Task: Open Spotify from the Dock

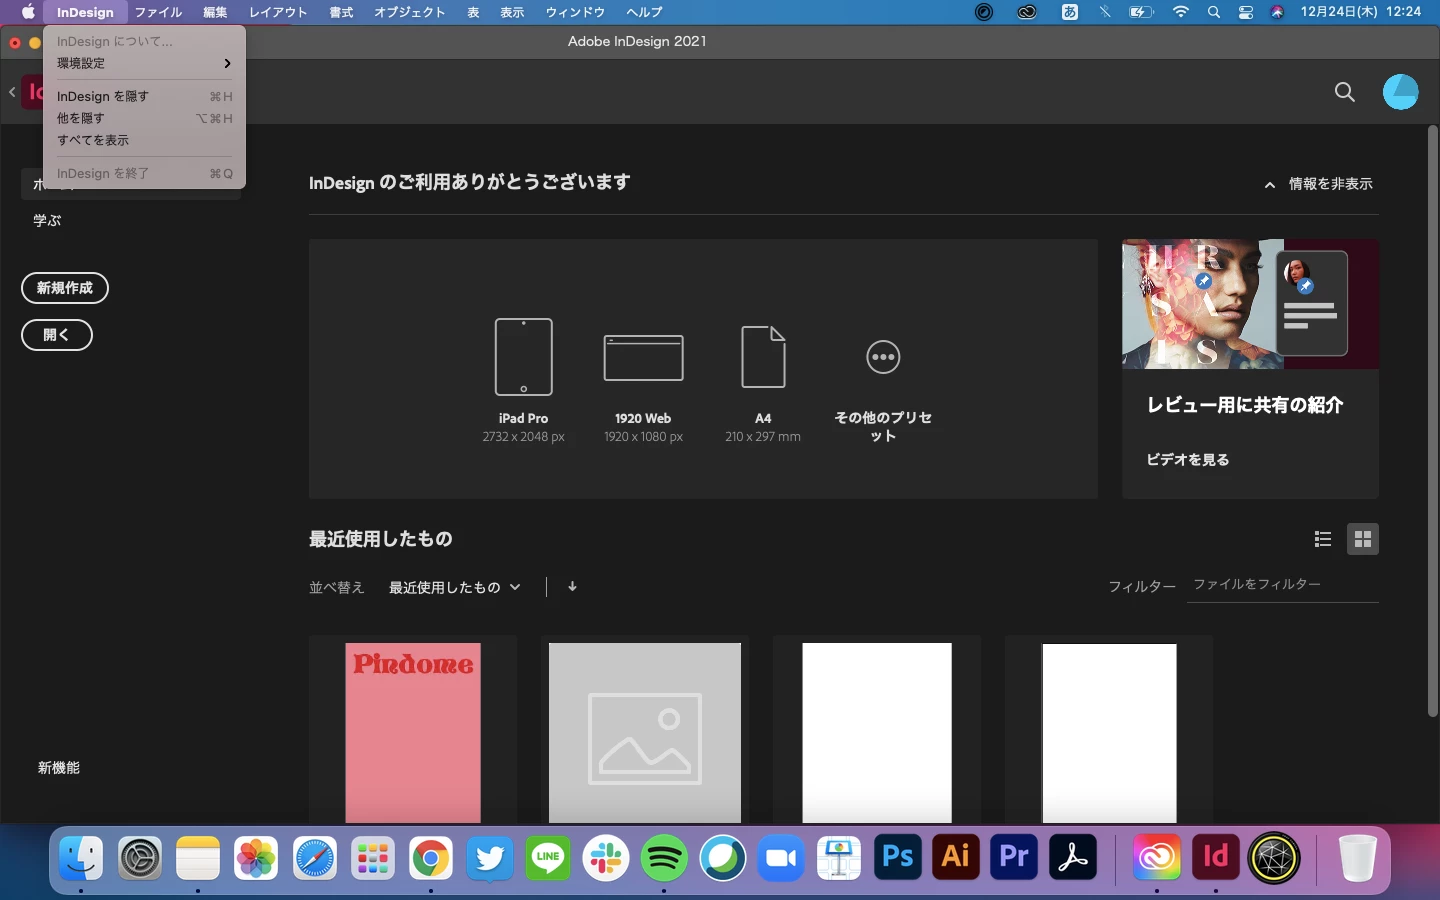Action: point(664,857)
